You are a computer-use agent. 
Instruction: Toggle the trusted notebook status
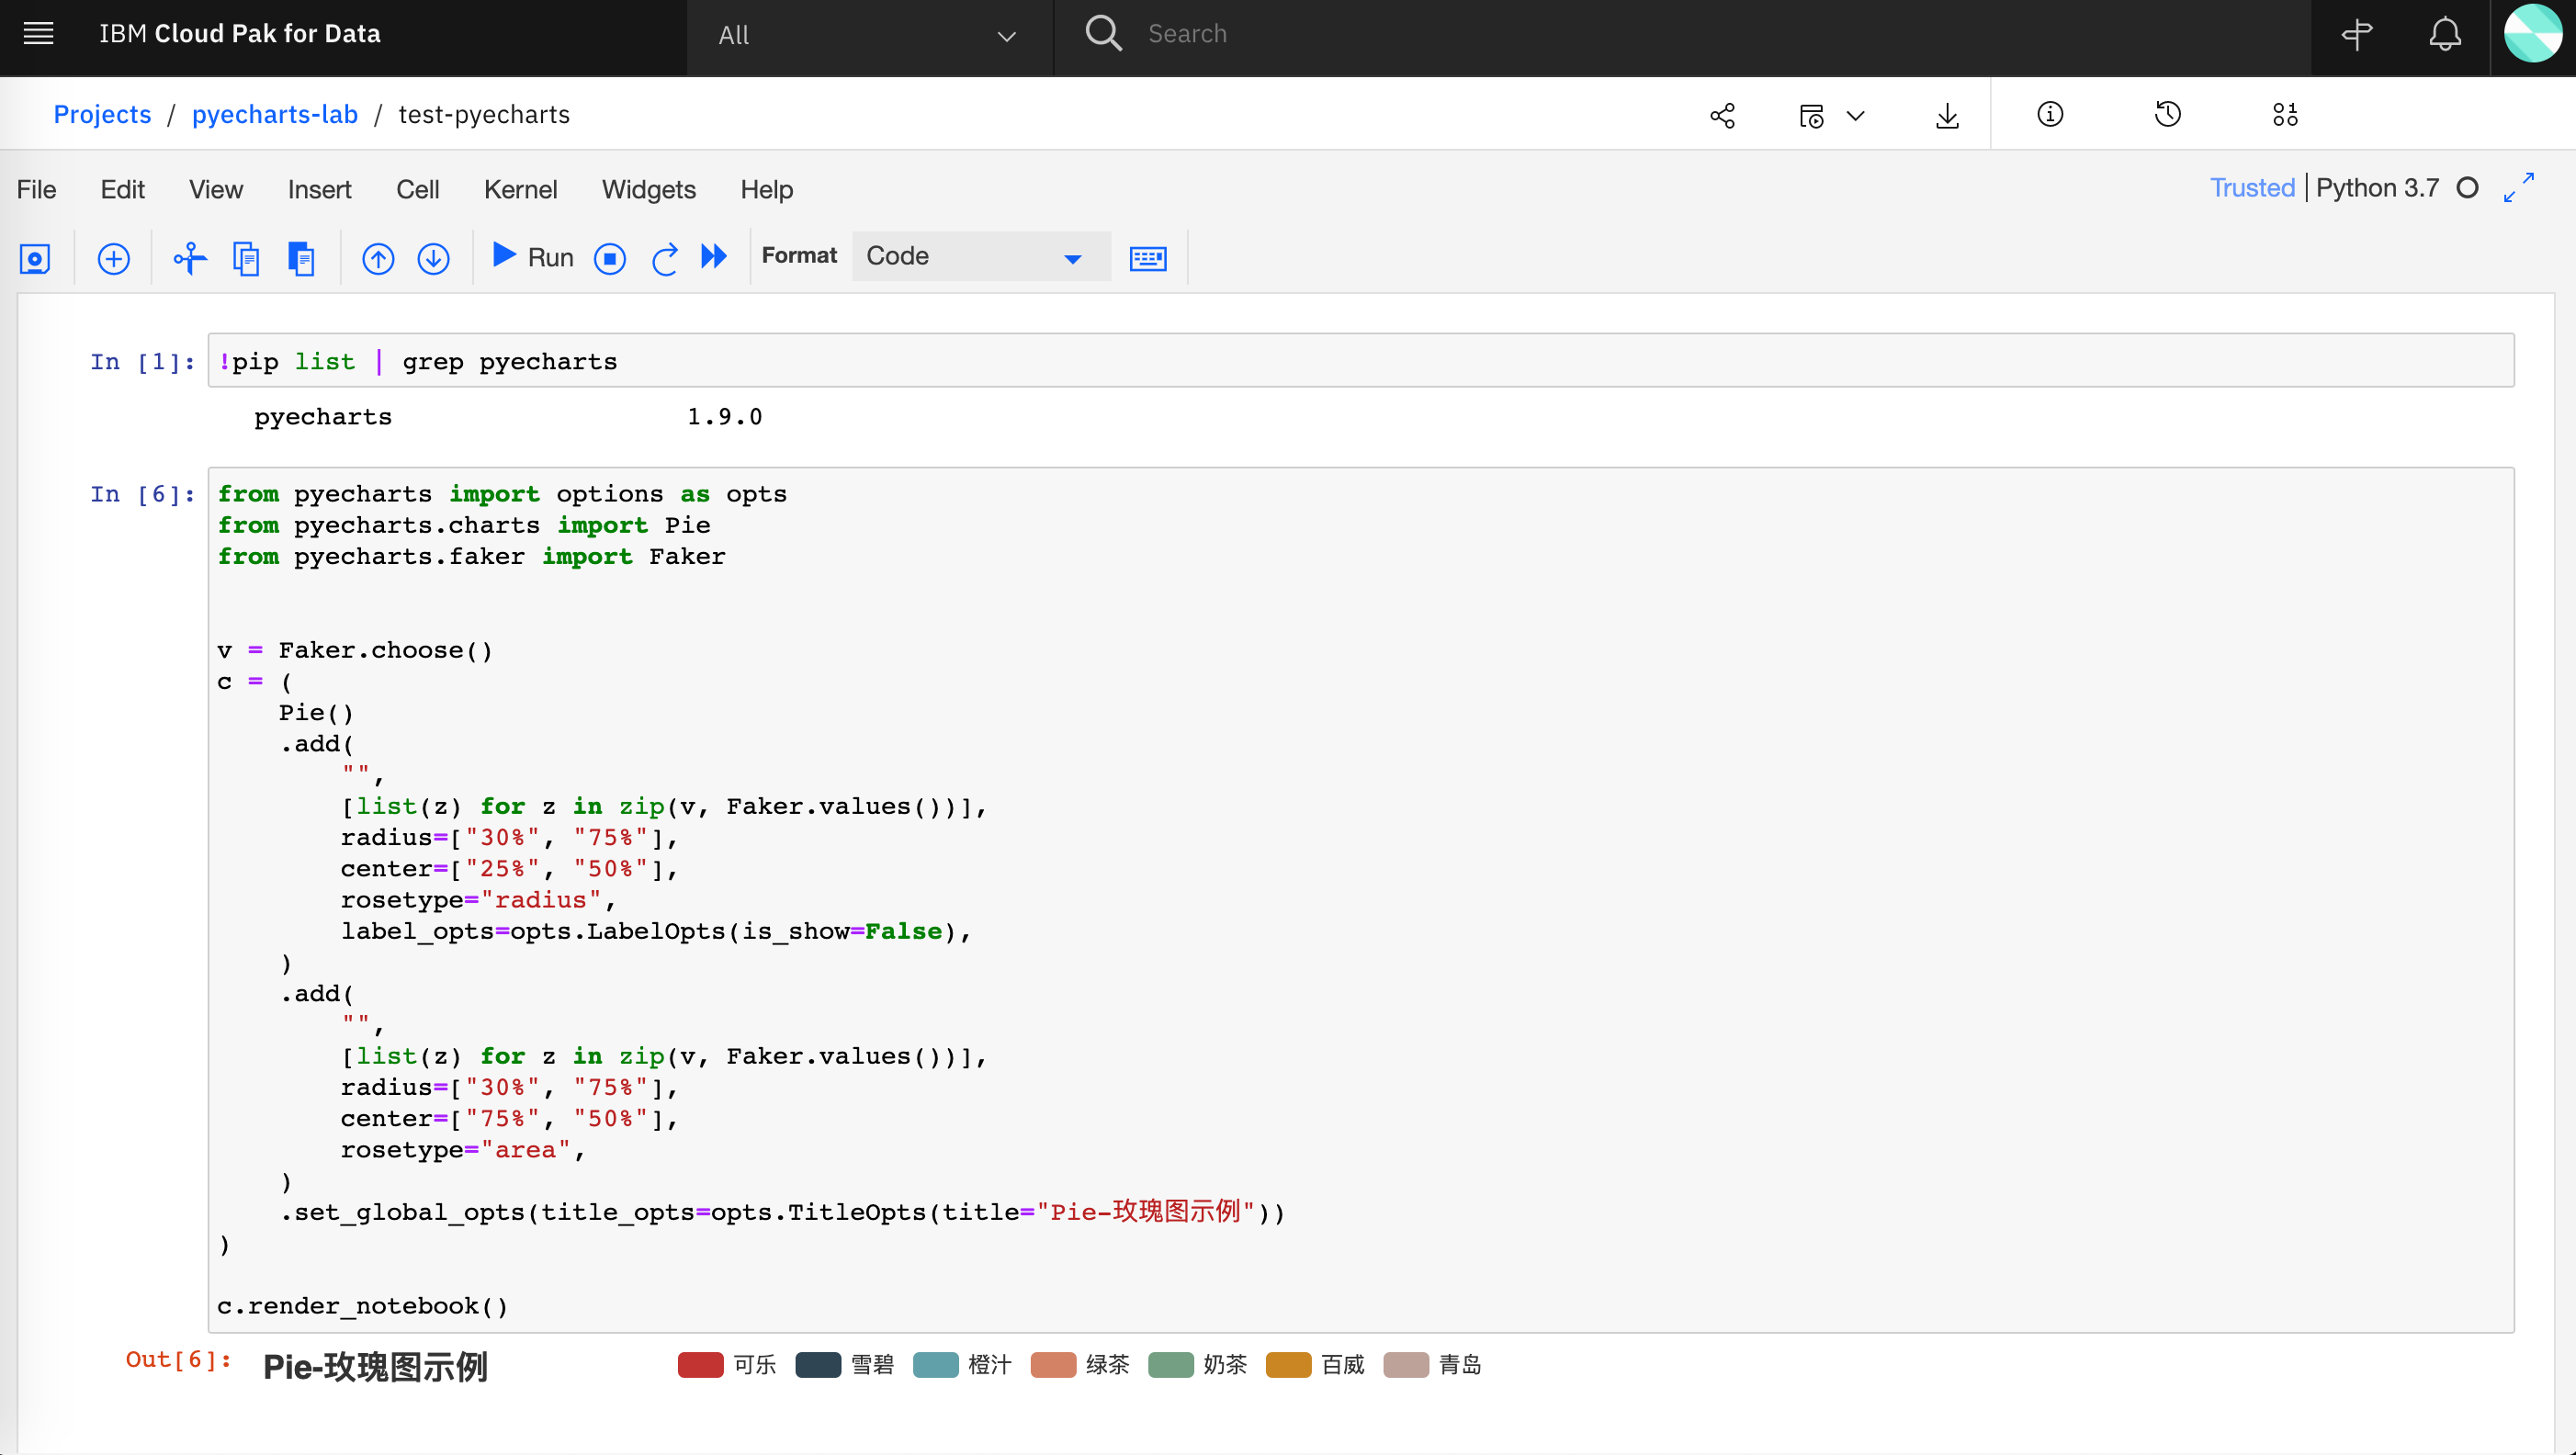coord(2253,189)
